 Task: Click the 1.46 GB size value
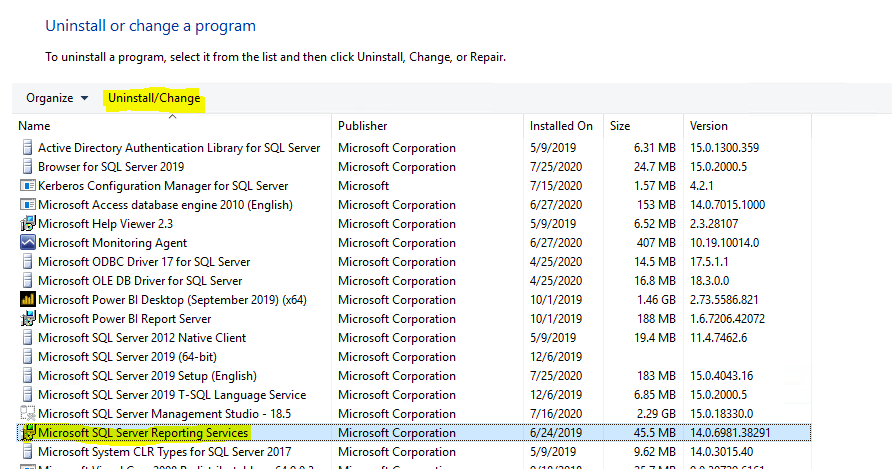[656, 299]
